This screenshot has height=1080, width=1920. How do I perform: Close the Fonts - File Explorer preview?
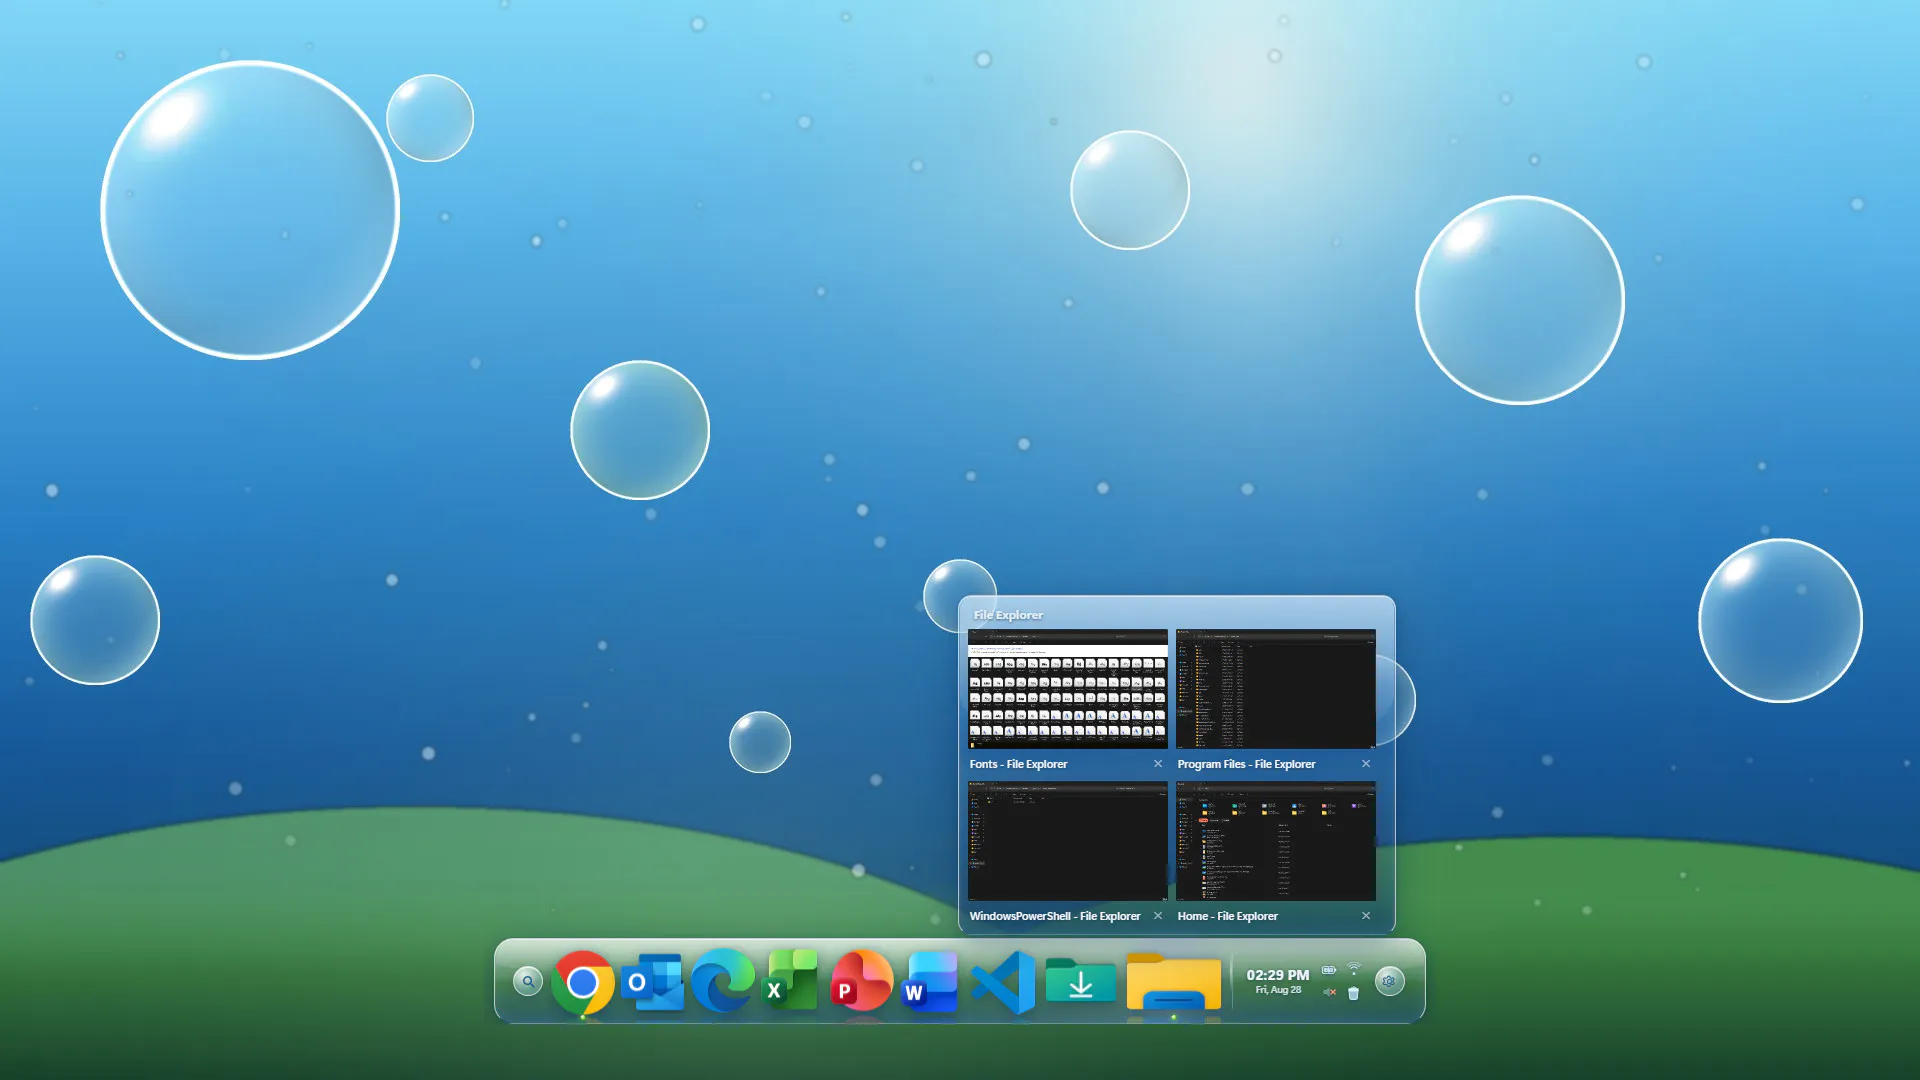pos(1158,764)
